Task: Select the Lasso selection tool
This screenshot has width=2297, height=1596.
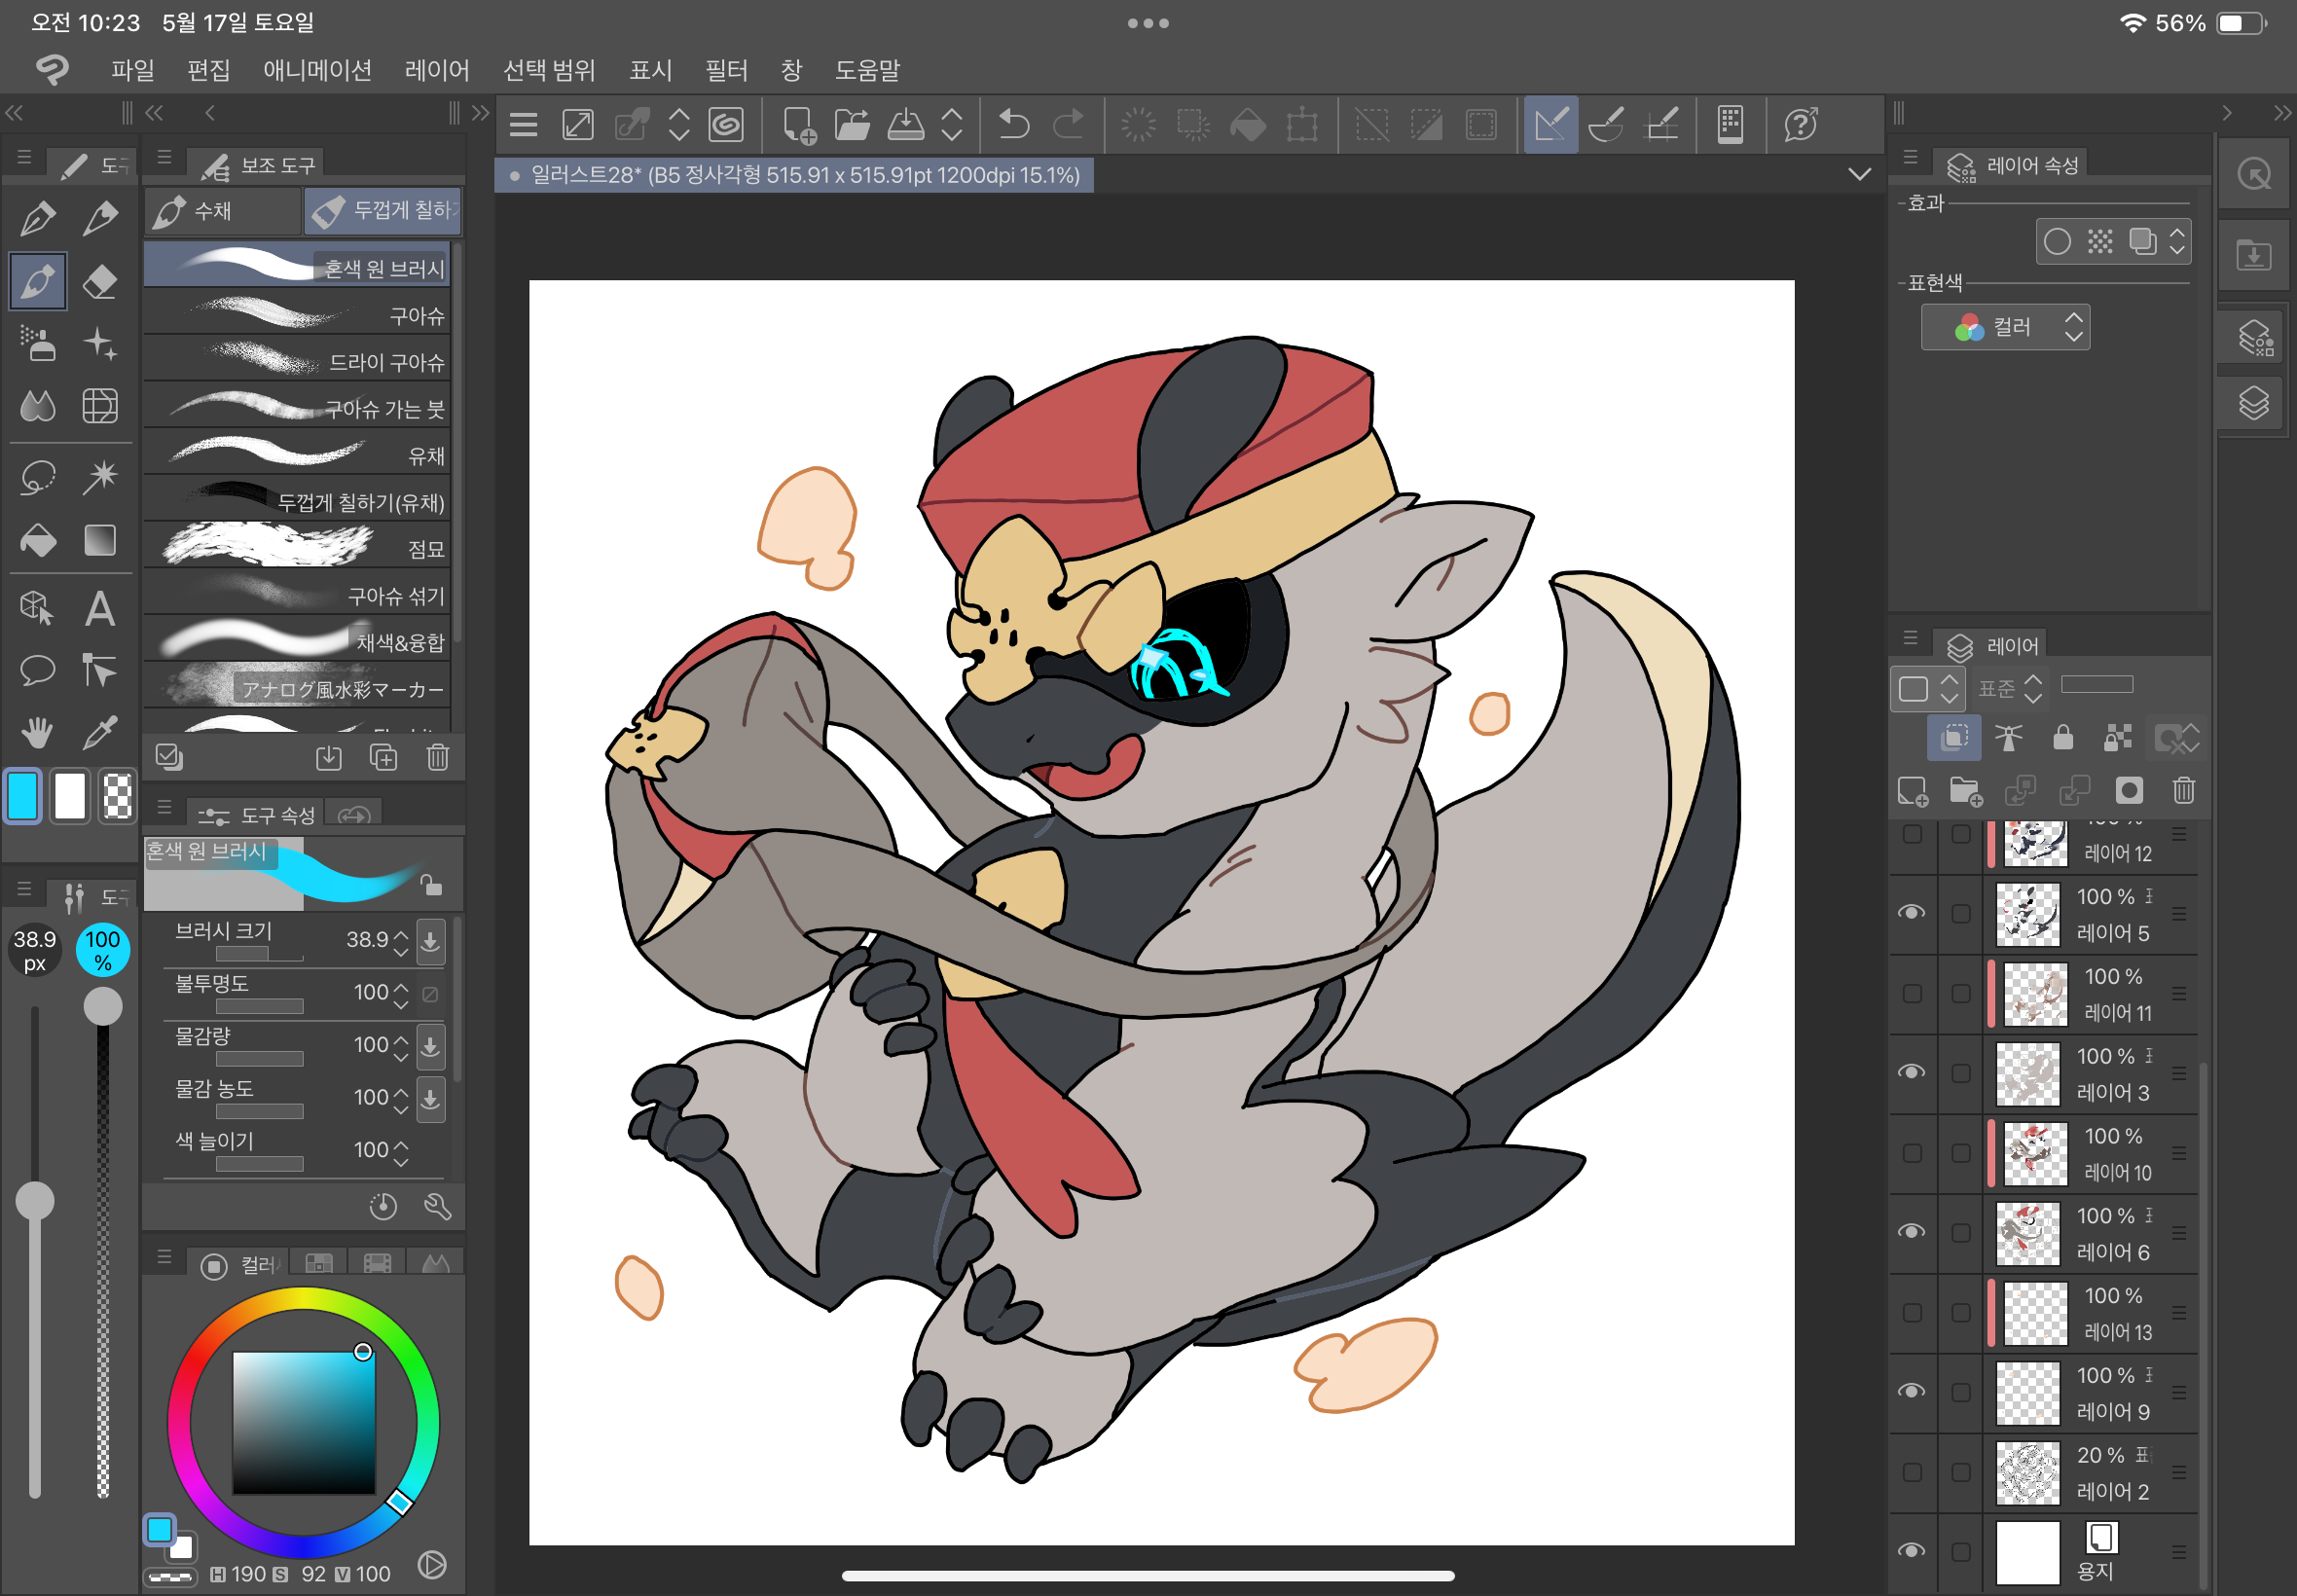Action: click(x=38, y=477)
